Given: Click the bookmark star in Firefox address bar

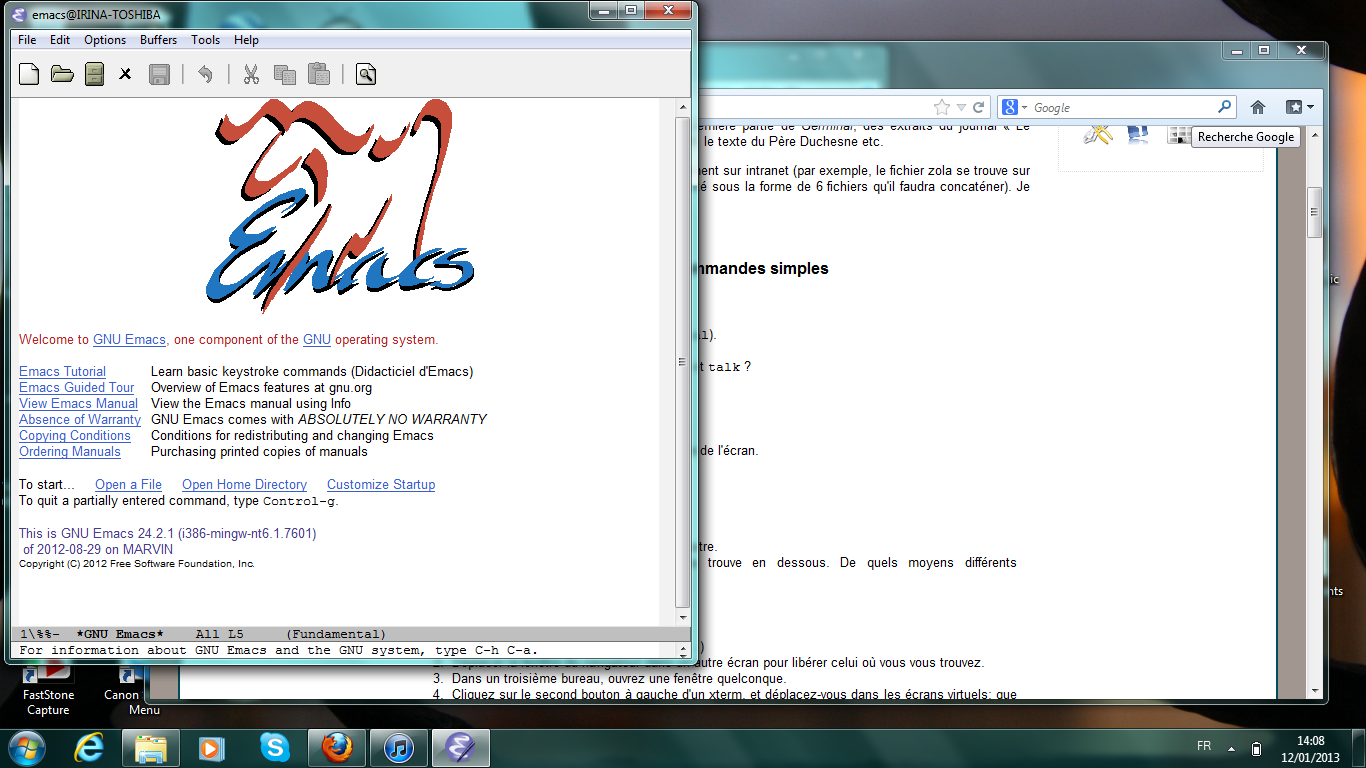Looking at the screenshot, I should click(942, 107).
